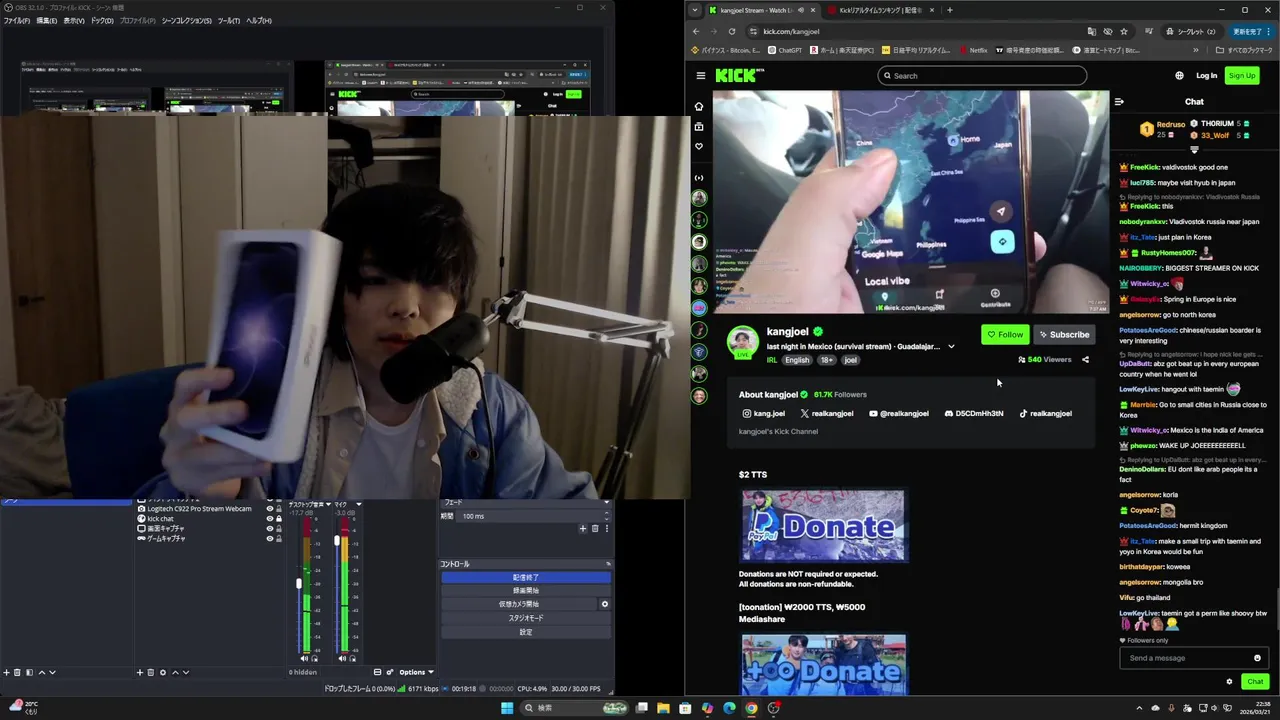Move source up in OBS sources list

coord(175,672)
